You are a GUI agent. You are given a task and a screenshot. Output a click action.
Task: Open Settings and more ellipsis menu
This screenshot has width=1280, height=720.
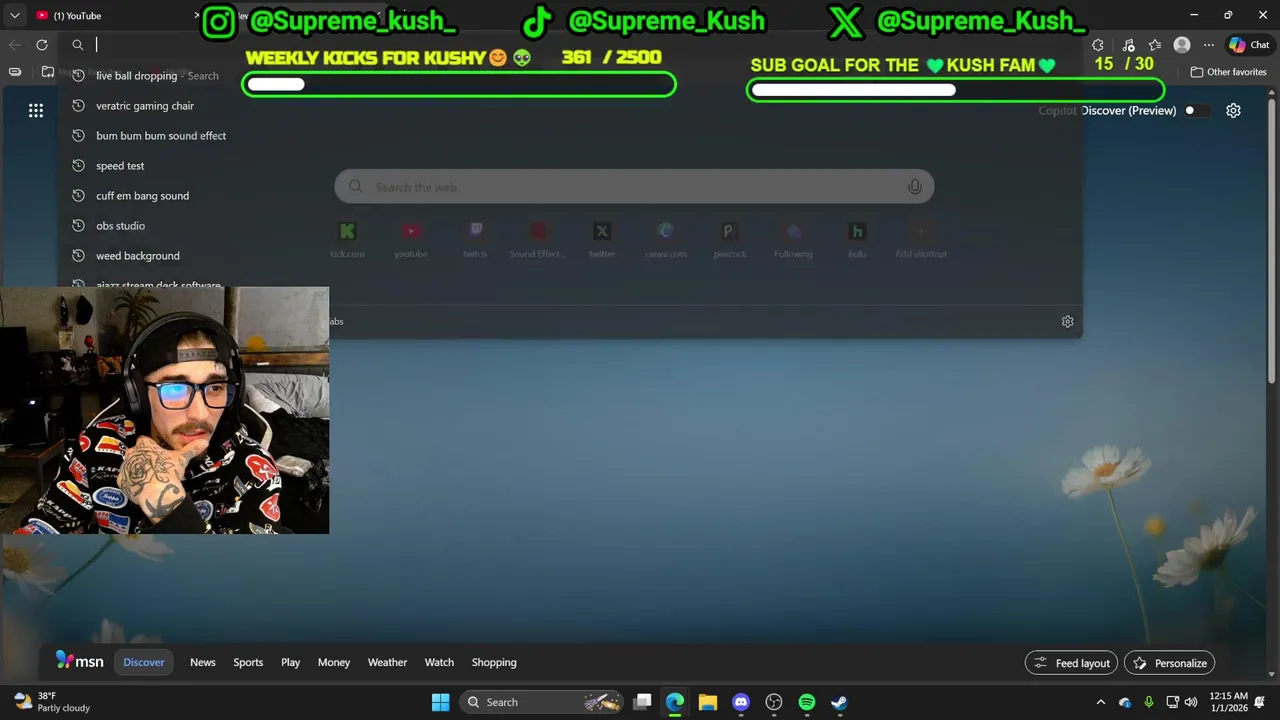click(1209, 45)
